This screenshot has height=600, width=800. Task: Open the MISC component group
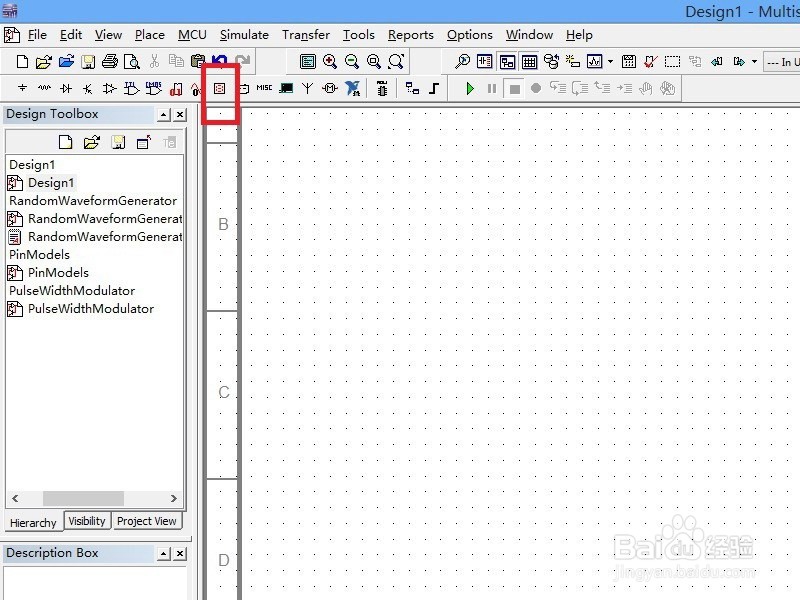tap(264, 88)
